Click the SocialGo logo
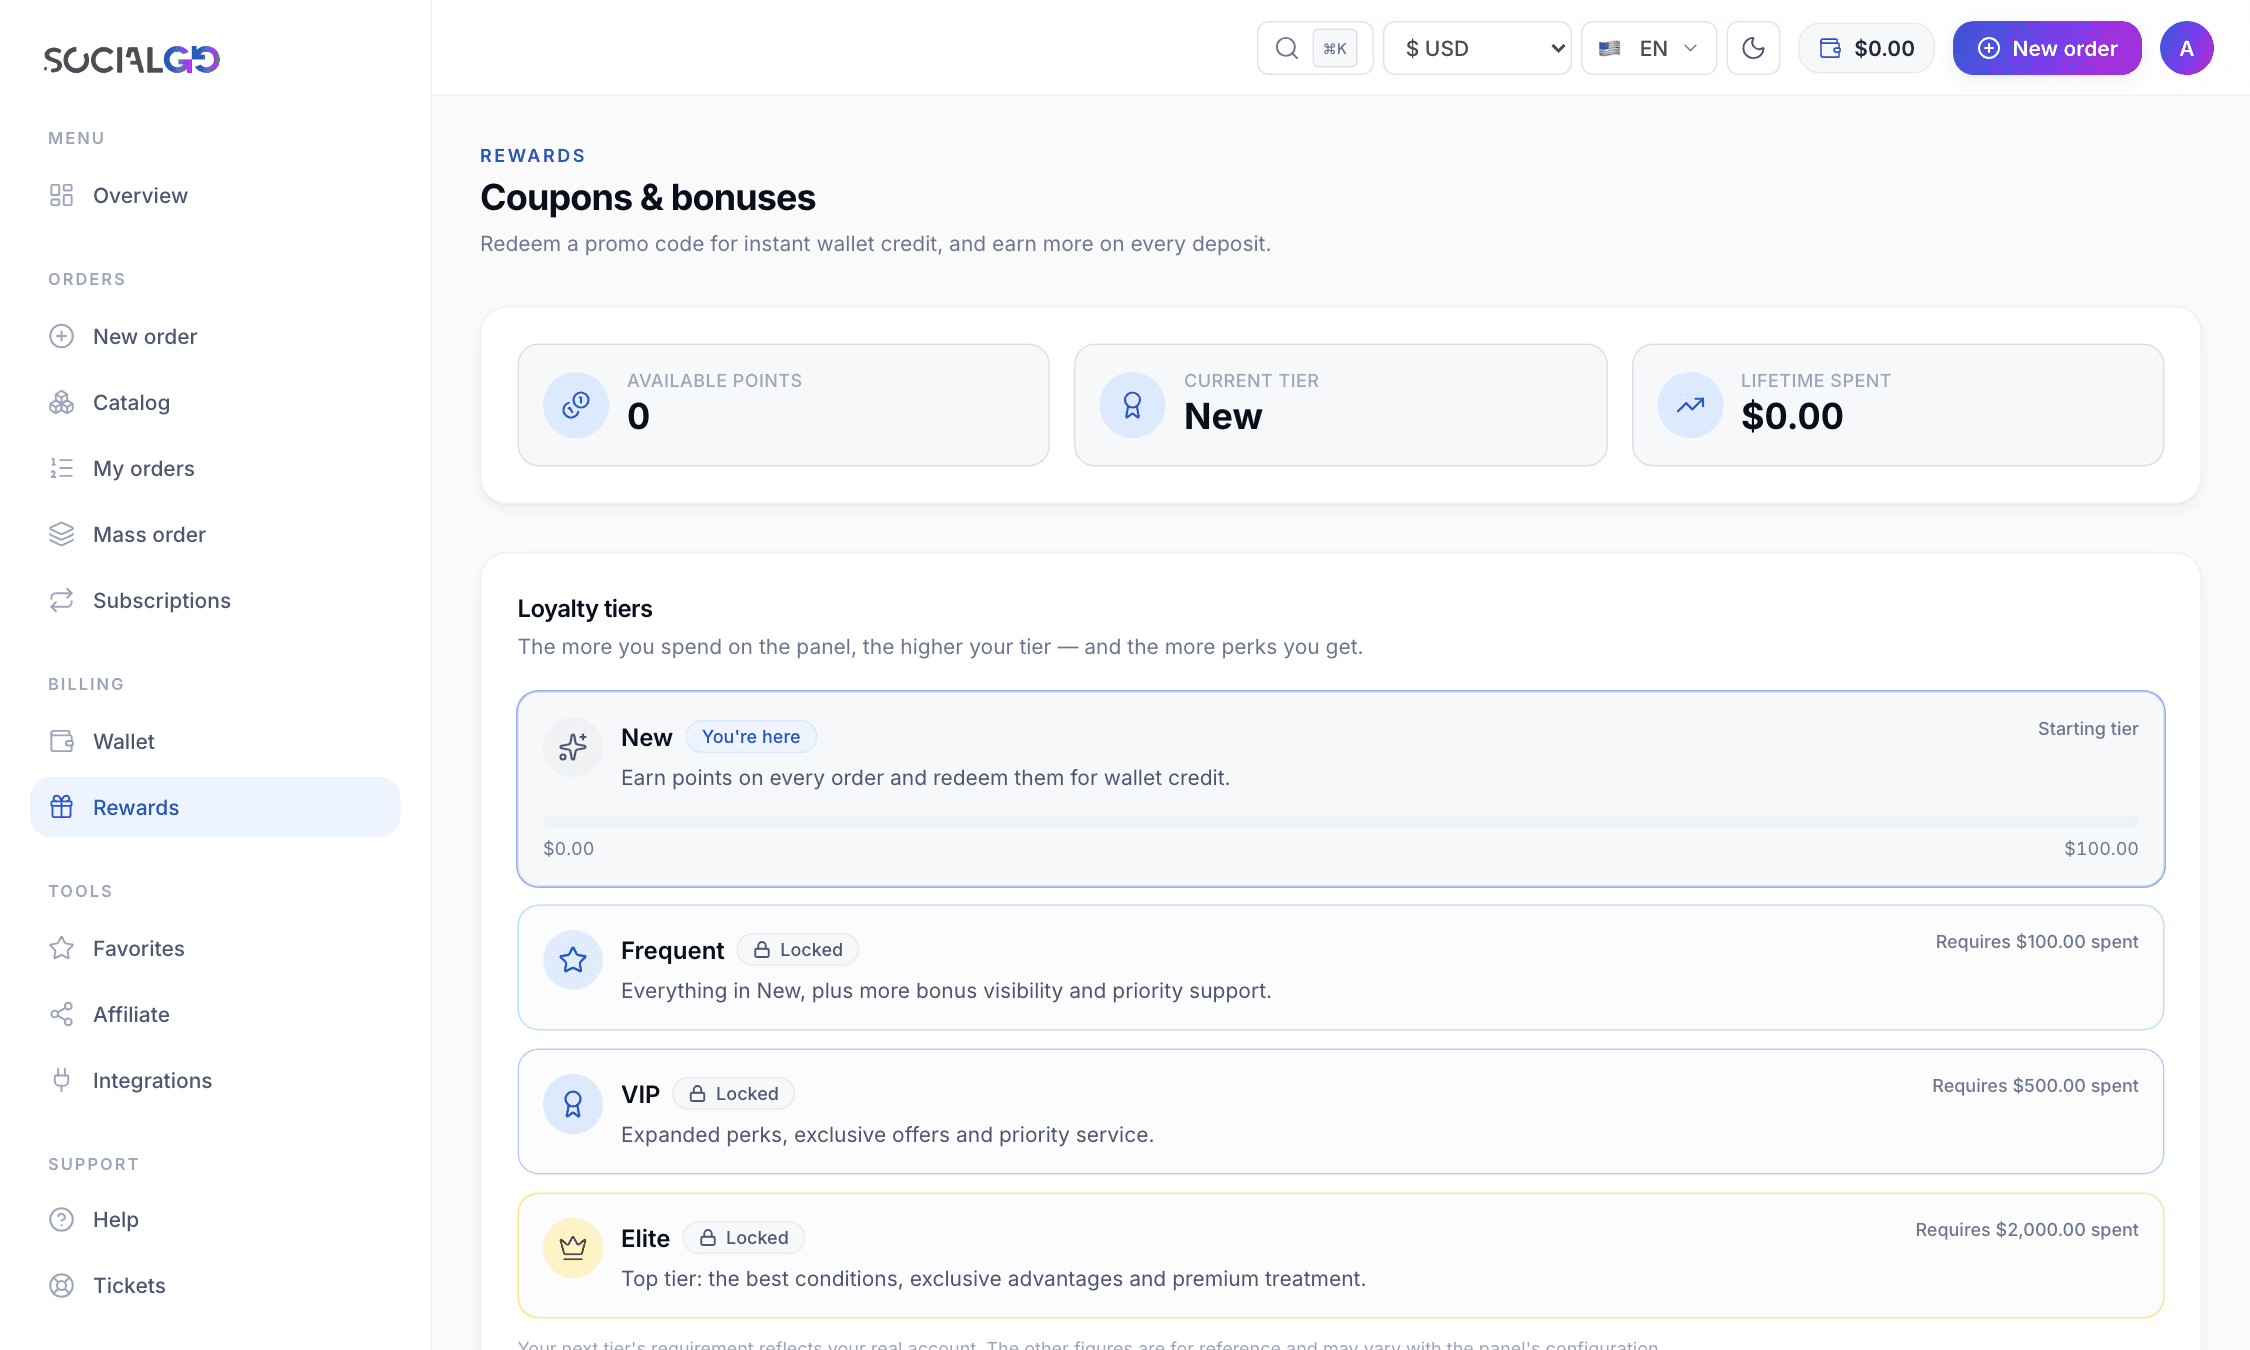Screen dimensions: 2250x1350 [131, 59]
